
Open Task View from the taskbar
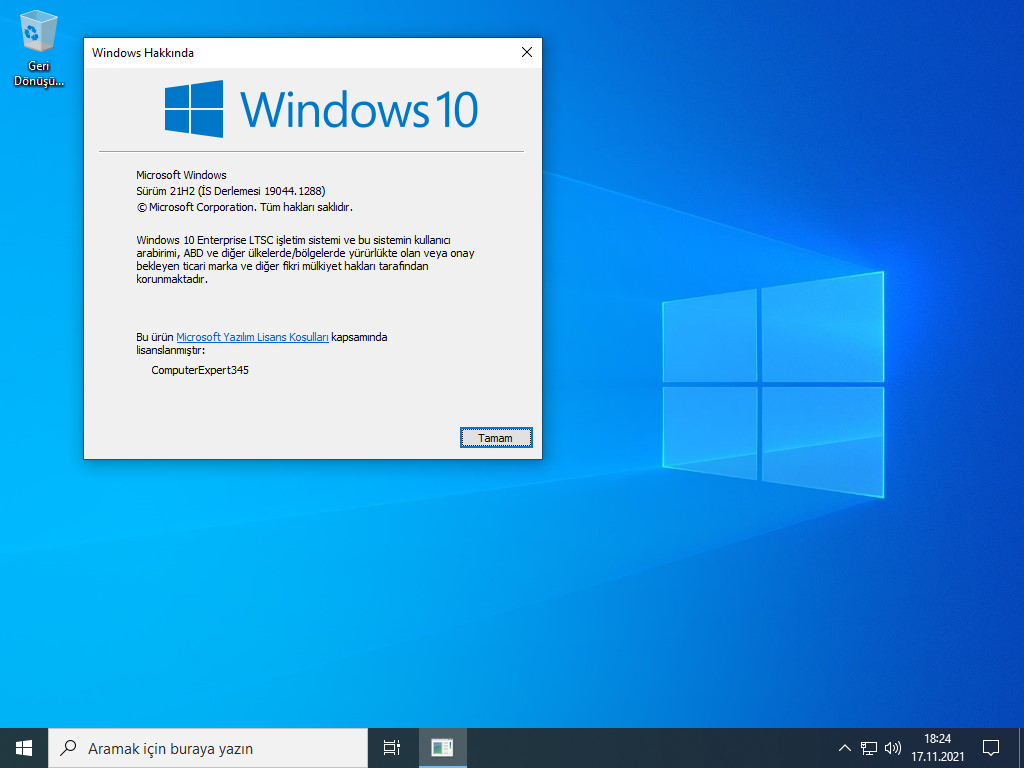coord(392,748)
